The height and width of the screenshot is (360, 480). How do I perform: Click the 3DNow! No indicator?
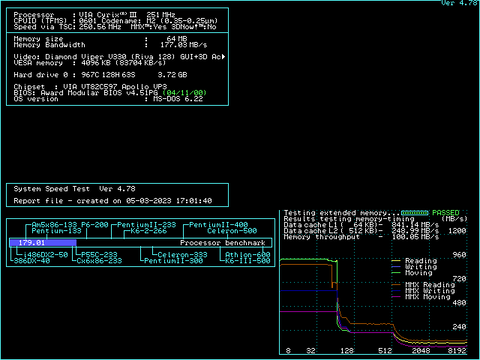[194, 27]
